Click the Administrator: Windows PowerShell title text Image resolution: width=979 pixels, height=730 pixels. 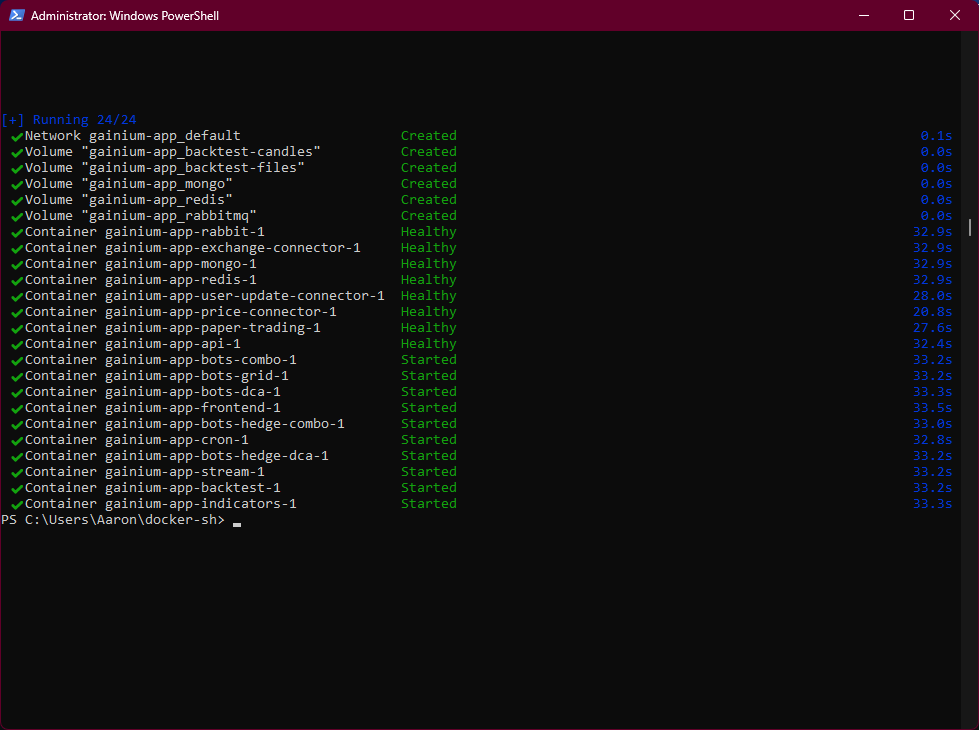click(x=125, y=16)
